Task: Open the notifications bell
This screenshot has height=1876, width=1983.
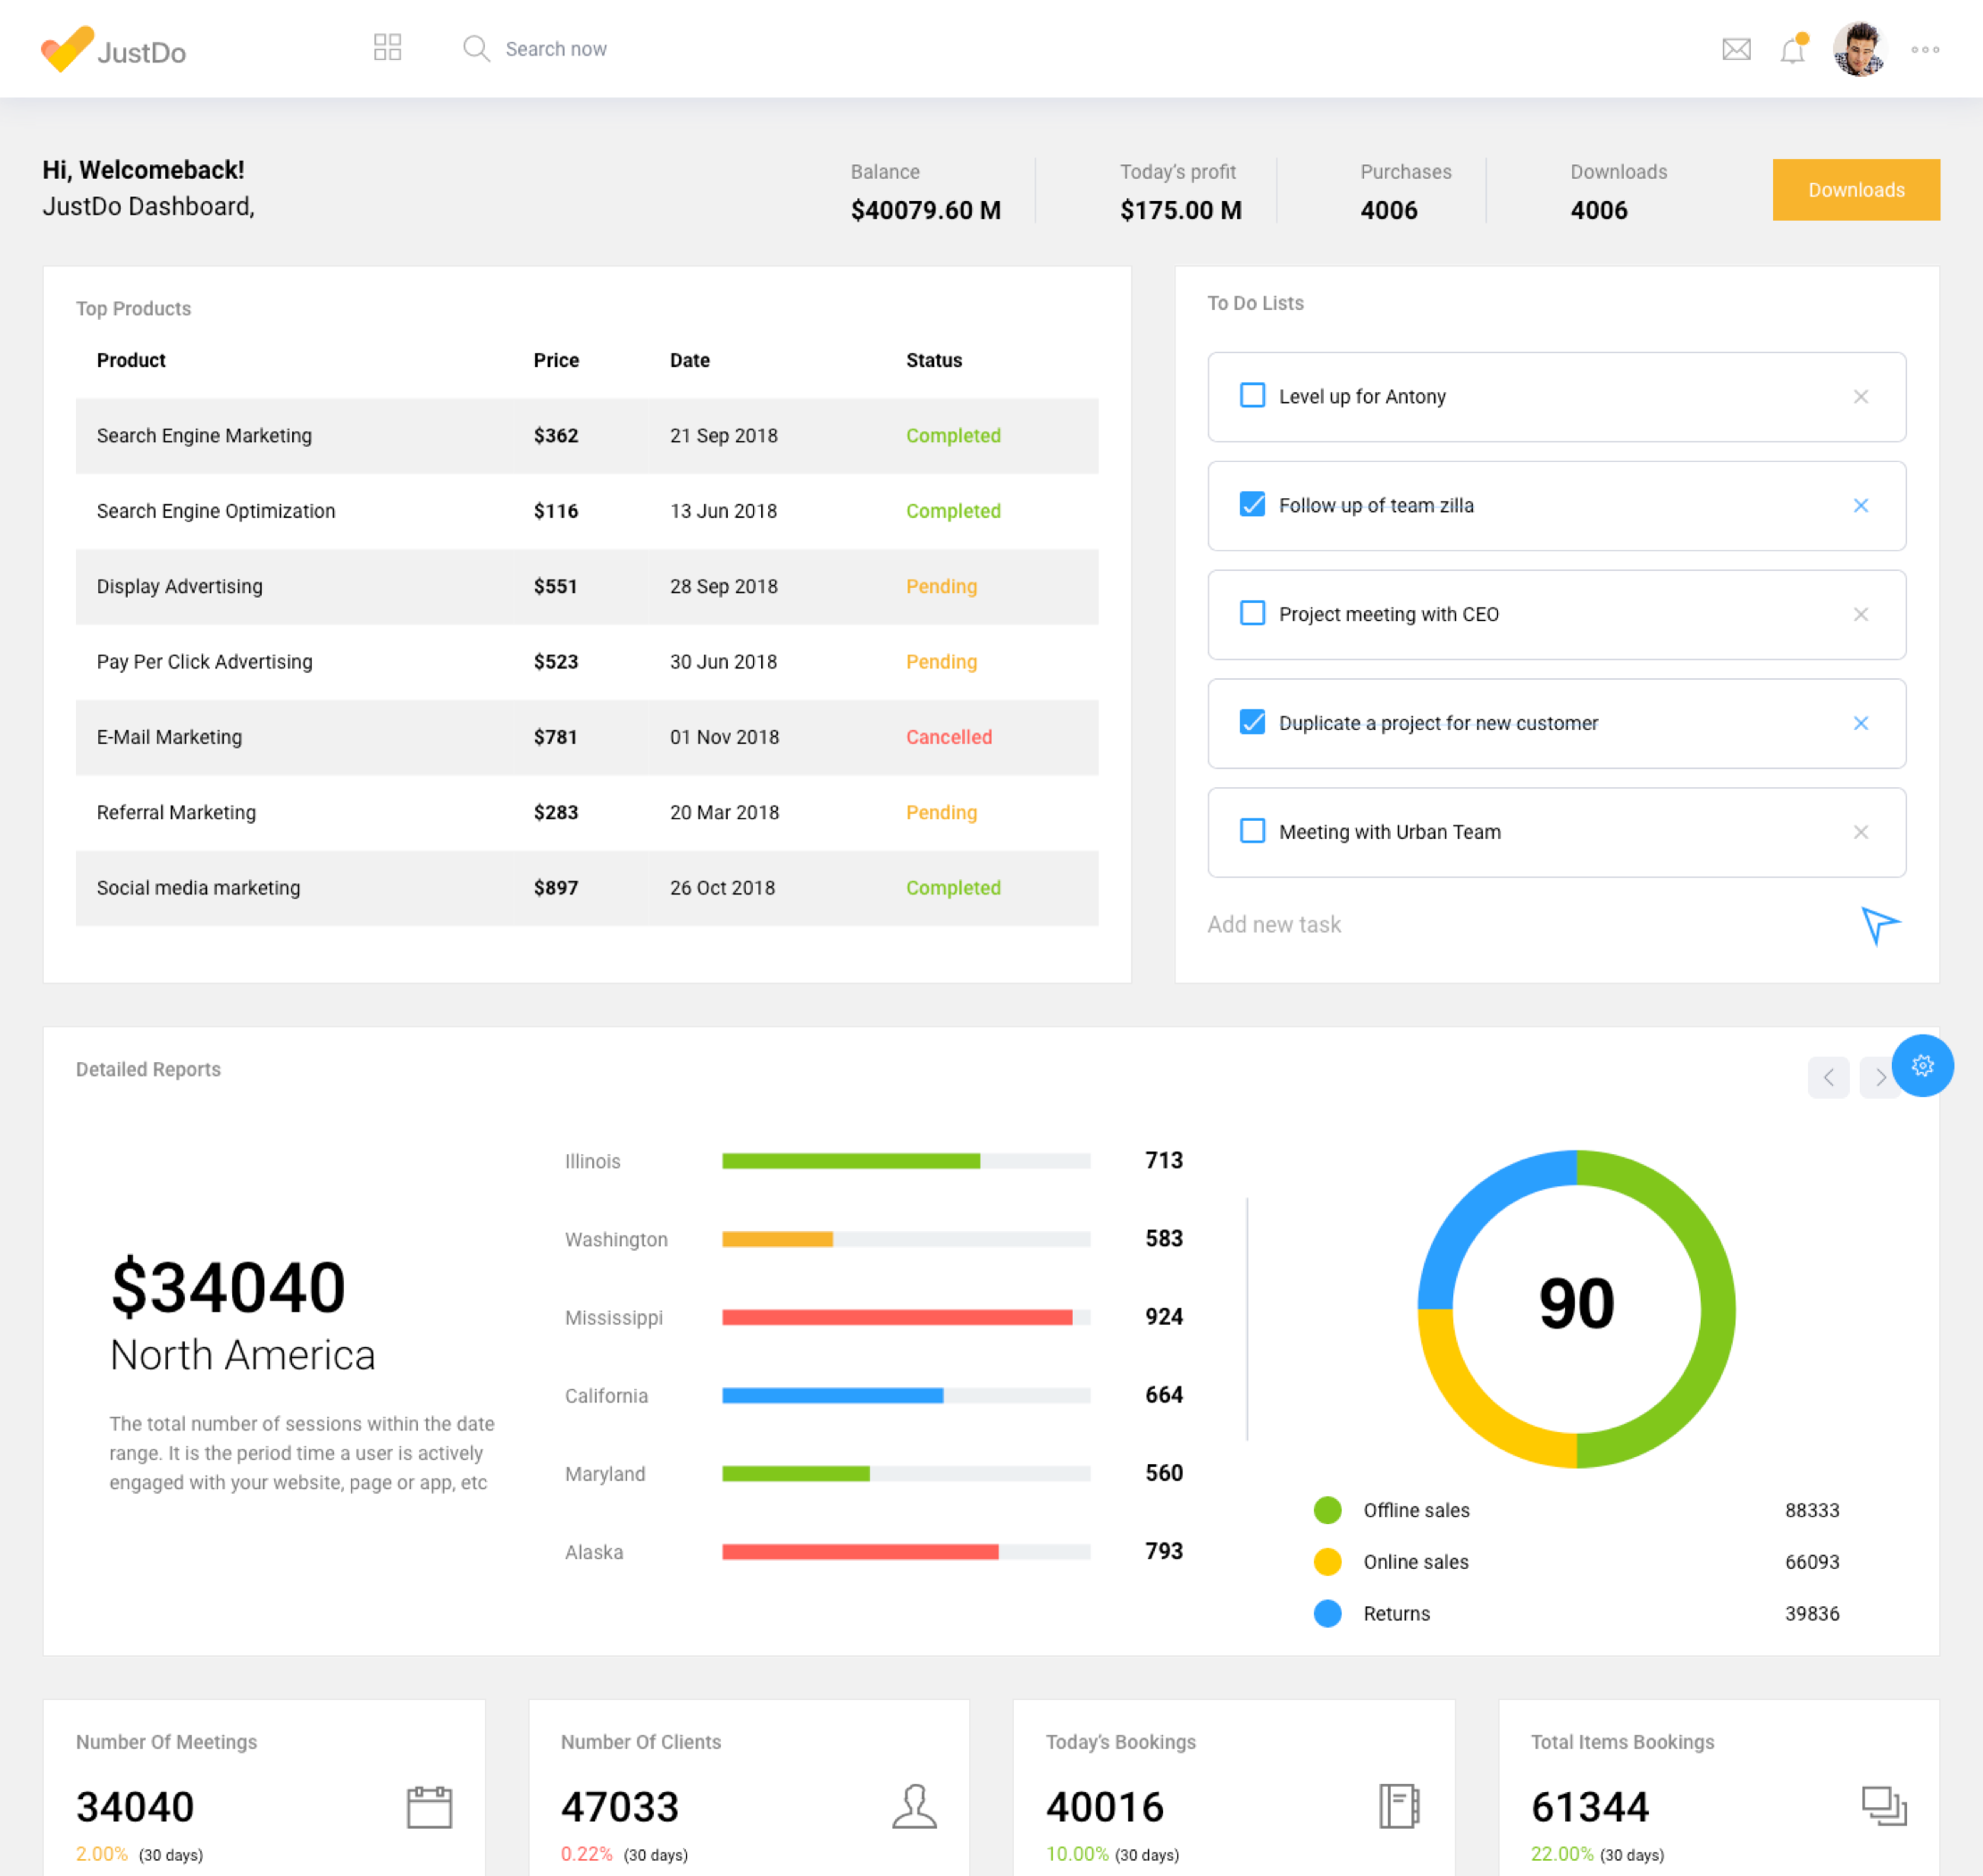Action: tap(1792, 50)
